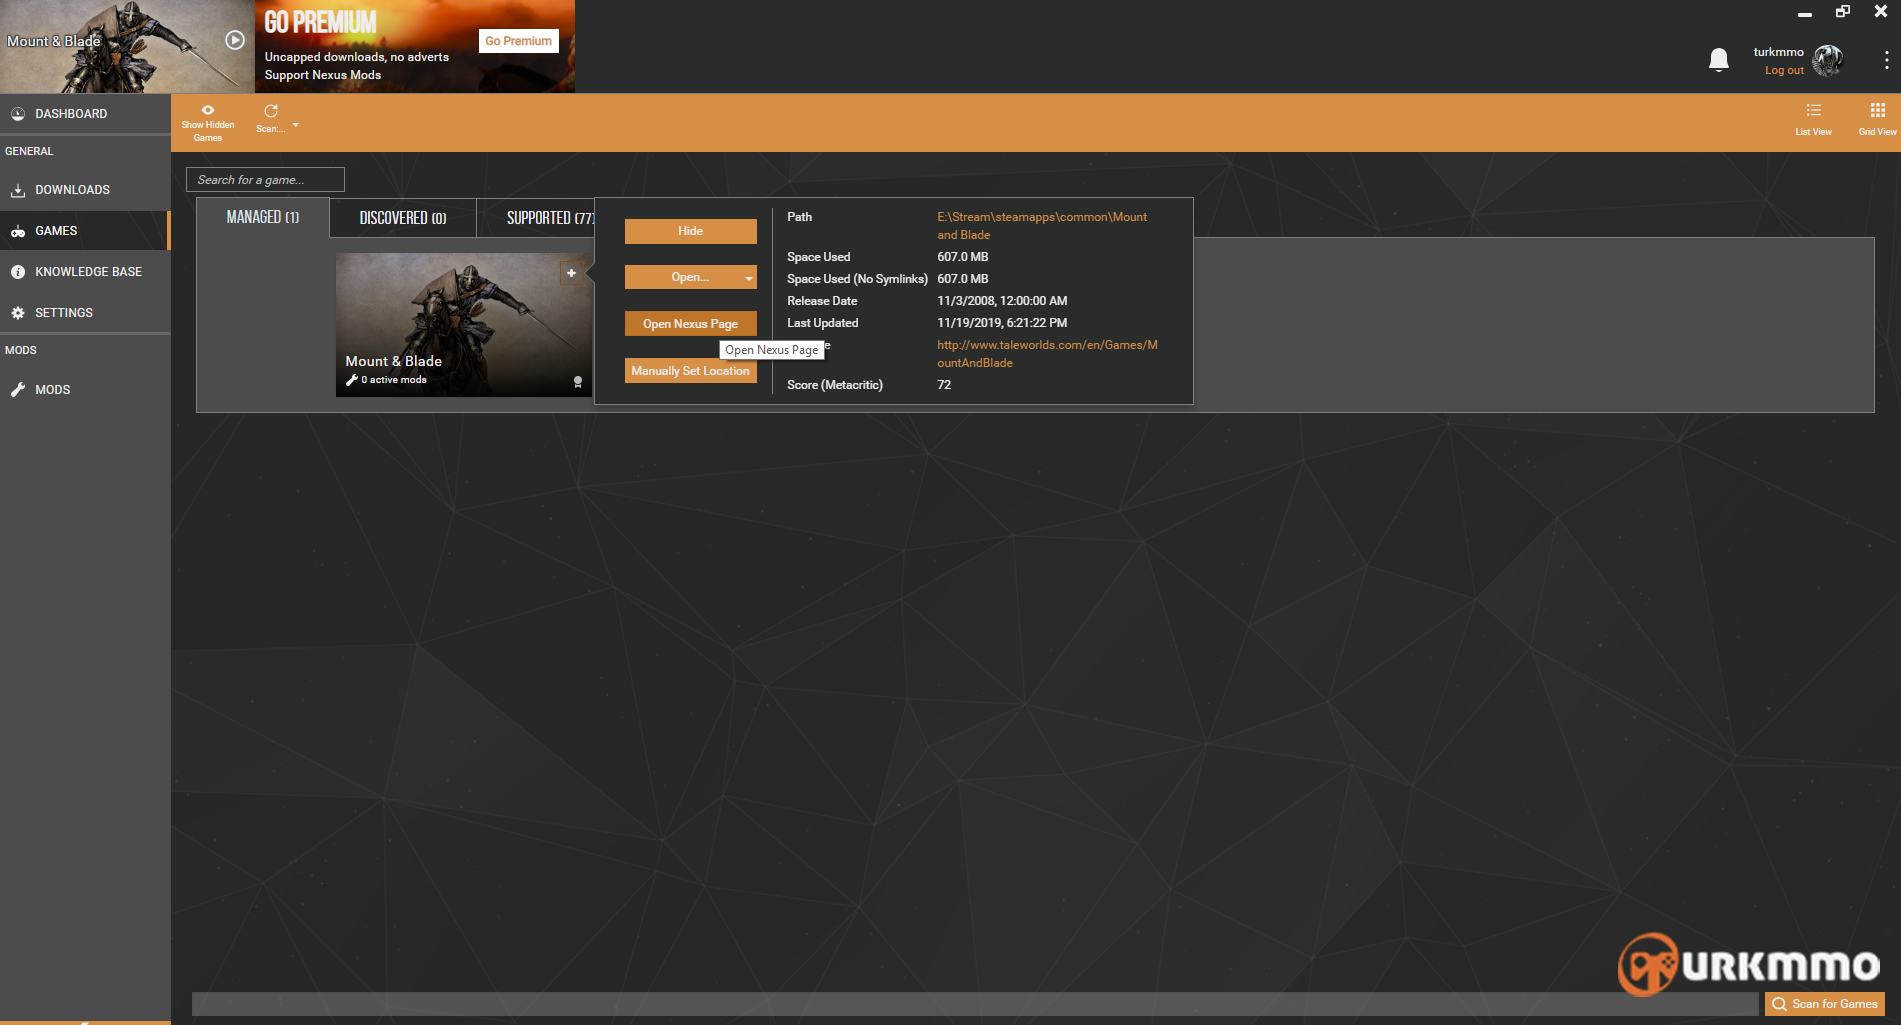The width and height of the screenshot is (1901, 1025).
Task: Click the Last Updated date value
Action: [x=1002, y=323]
